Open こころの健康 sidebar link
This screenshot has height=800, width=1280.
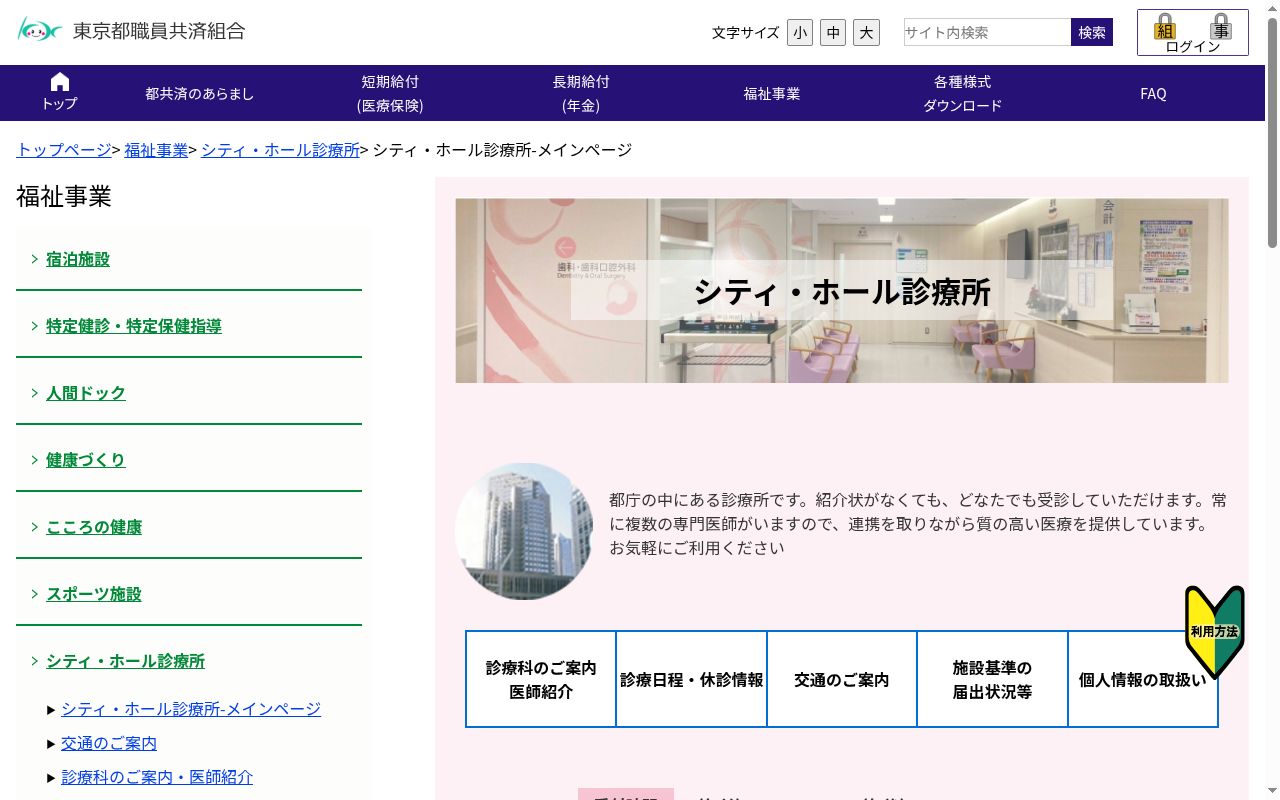pyautogui.click(x=94, y=527)
